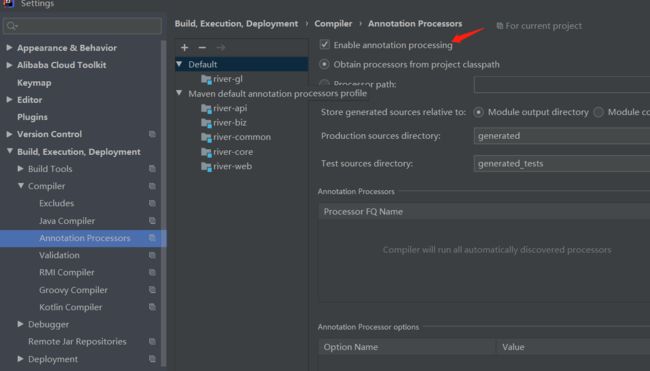The width and height of the screenshot is (650, 371).
Task: Open Keymap settings
Action: [x=34, y=83]
